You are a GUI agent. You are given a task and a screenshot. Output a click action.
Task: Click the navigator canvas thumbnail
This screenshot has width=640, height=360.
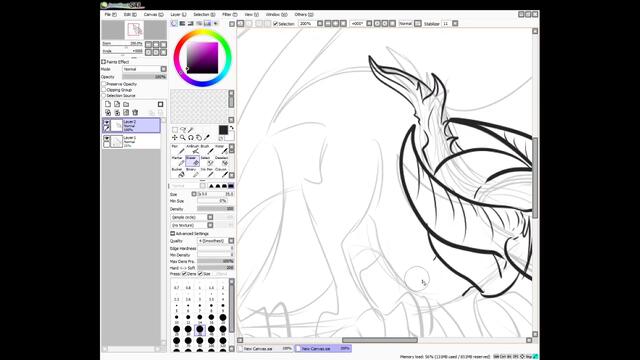click(134, 30)
